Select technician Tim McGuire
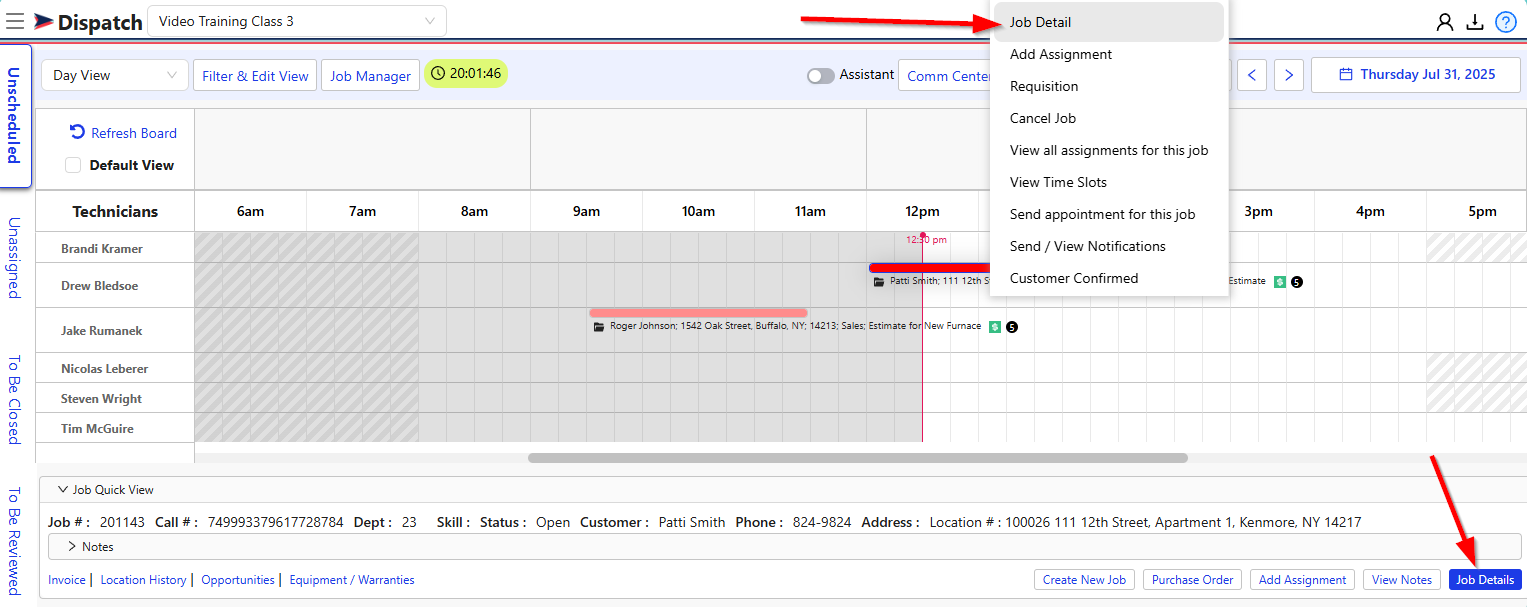 pos(97,429)
